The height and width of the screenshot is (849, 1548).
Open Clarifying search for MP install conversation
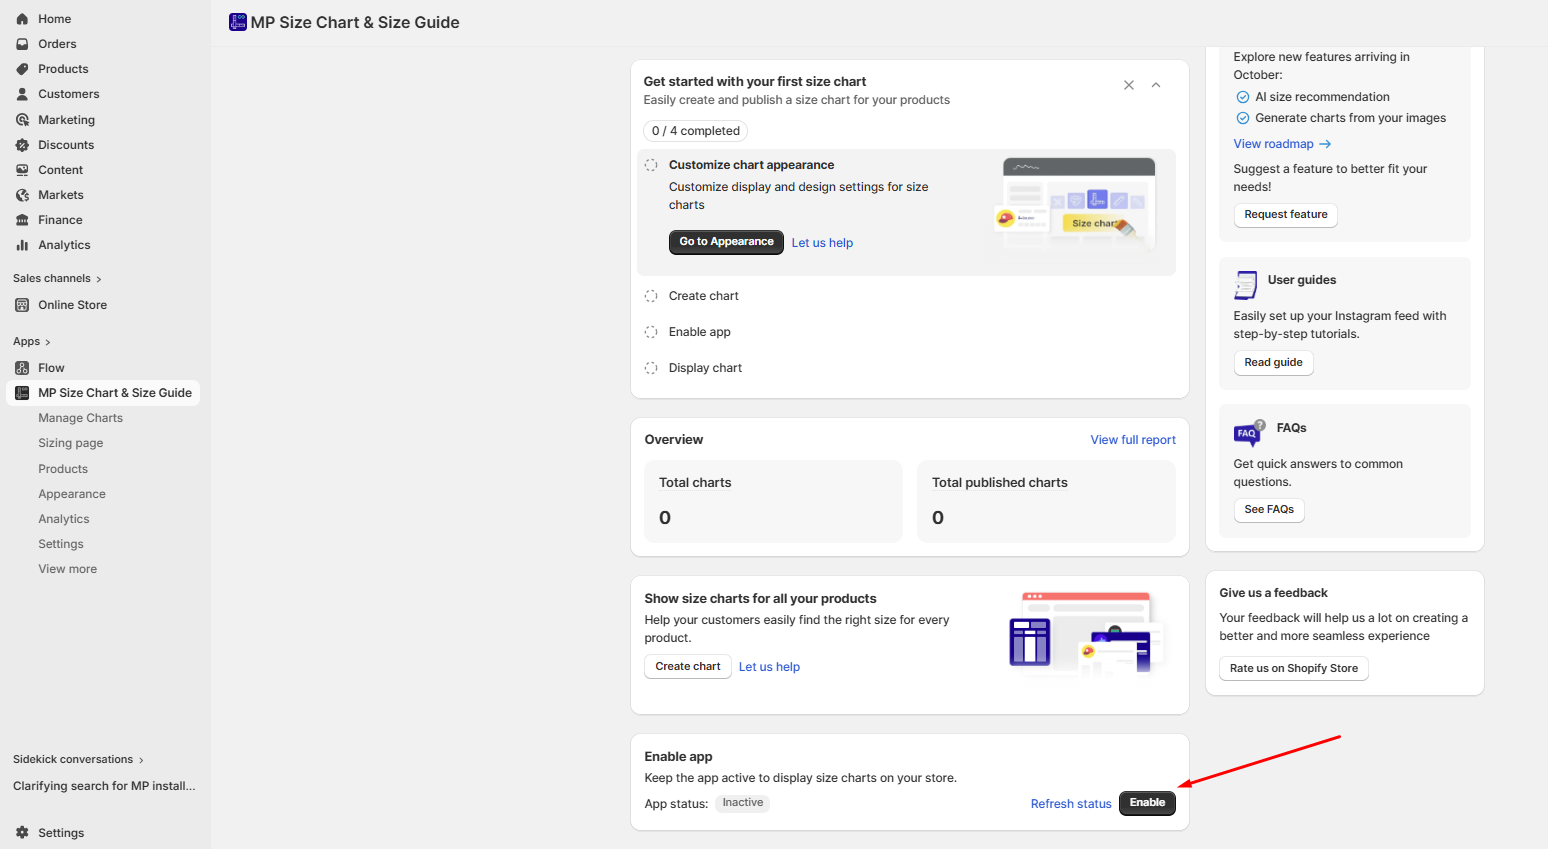coord(104,786)
